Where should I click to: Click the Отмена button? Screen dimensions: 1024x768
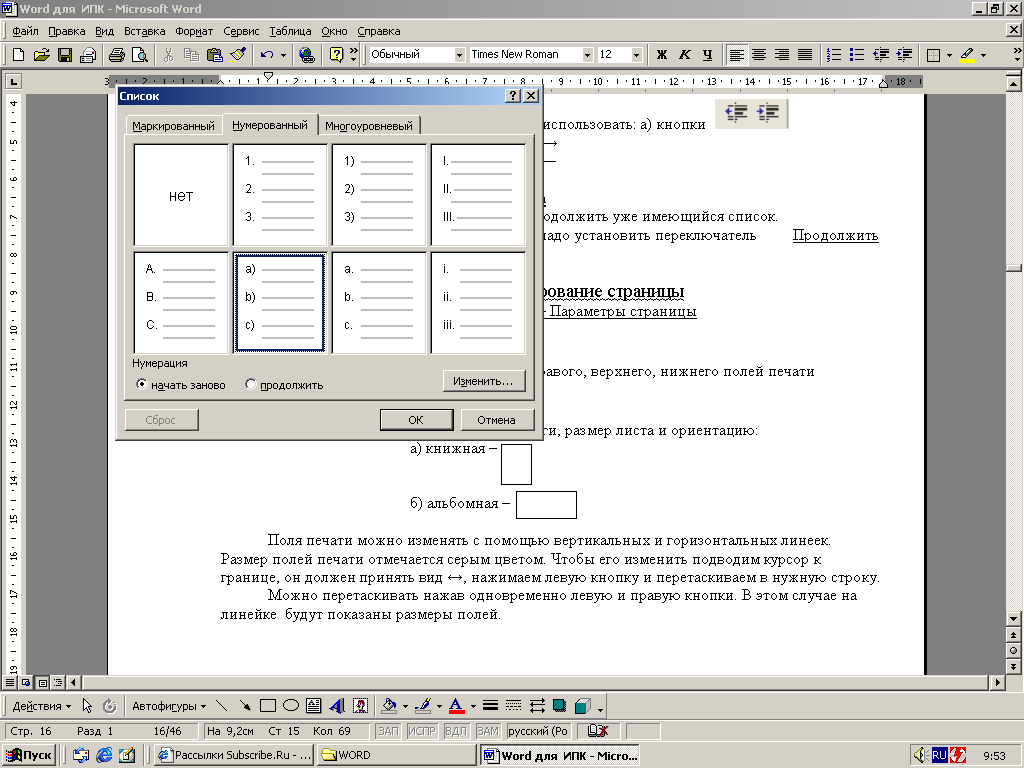click(x=496, y=420)
